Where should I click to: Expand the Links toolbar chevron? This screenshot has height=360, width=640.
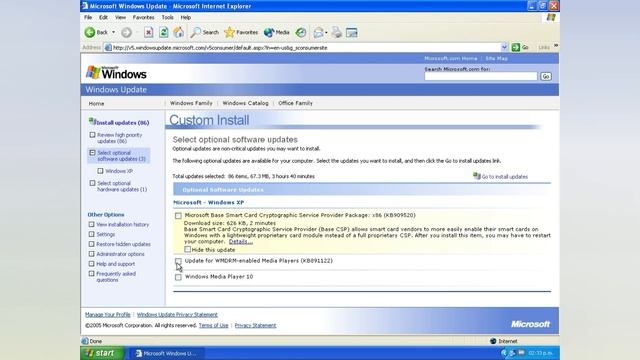tap(556, 46)
